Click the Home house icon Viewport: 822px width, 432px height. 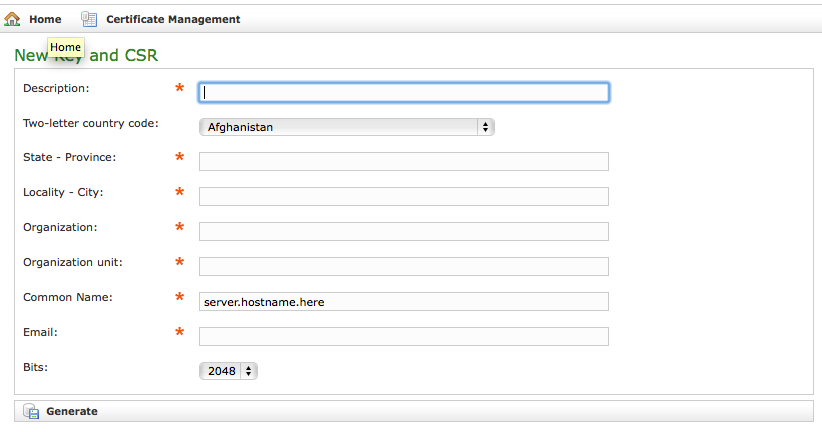pos(12,19)
